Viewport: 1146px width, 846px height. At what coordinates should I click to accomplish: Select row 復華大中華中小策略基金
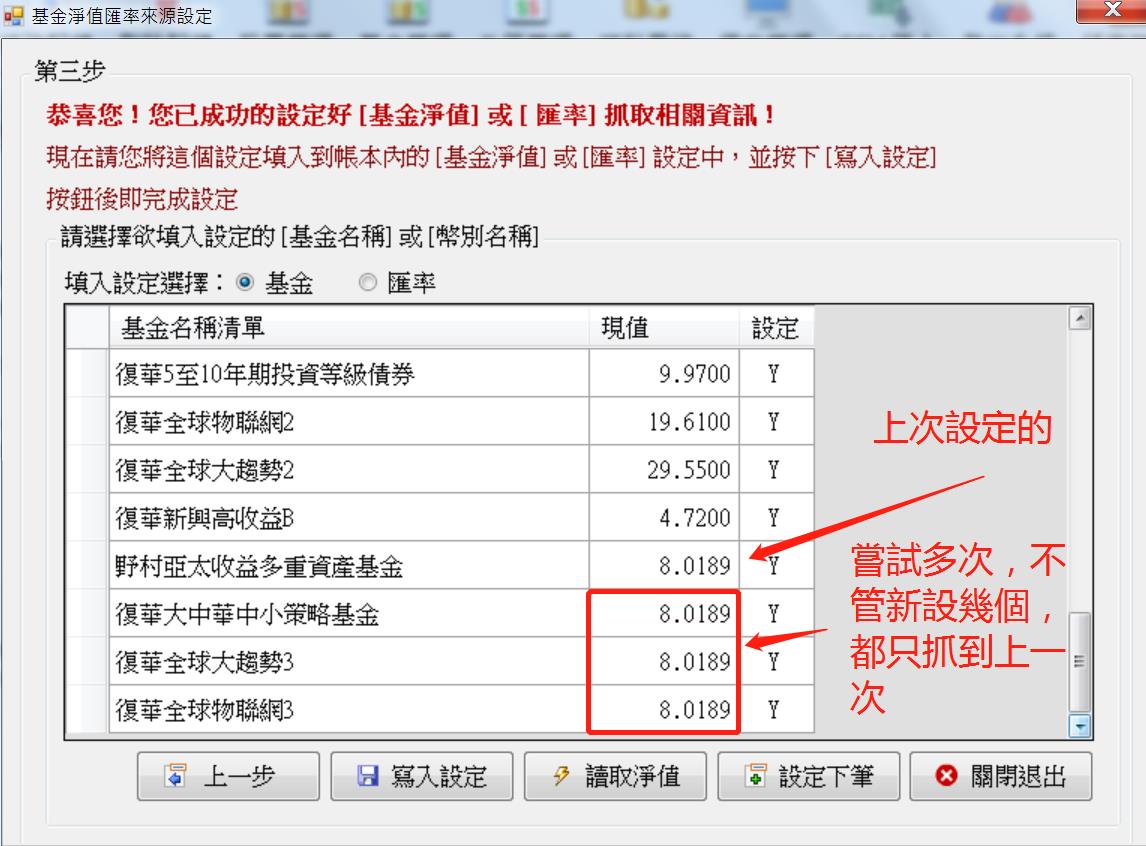440,614
